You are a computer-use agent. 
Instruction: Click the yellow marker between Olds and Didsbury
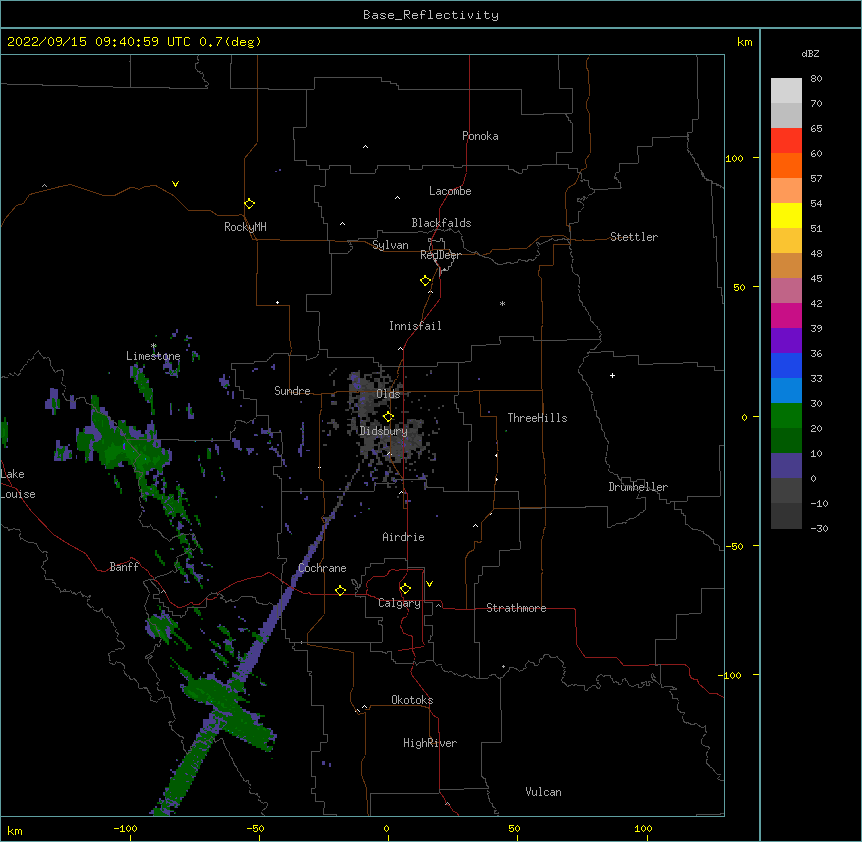coord(388,417)
